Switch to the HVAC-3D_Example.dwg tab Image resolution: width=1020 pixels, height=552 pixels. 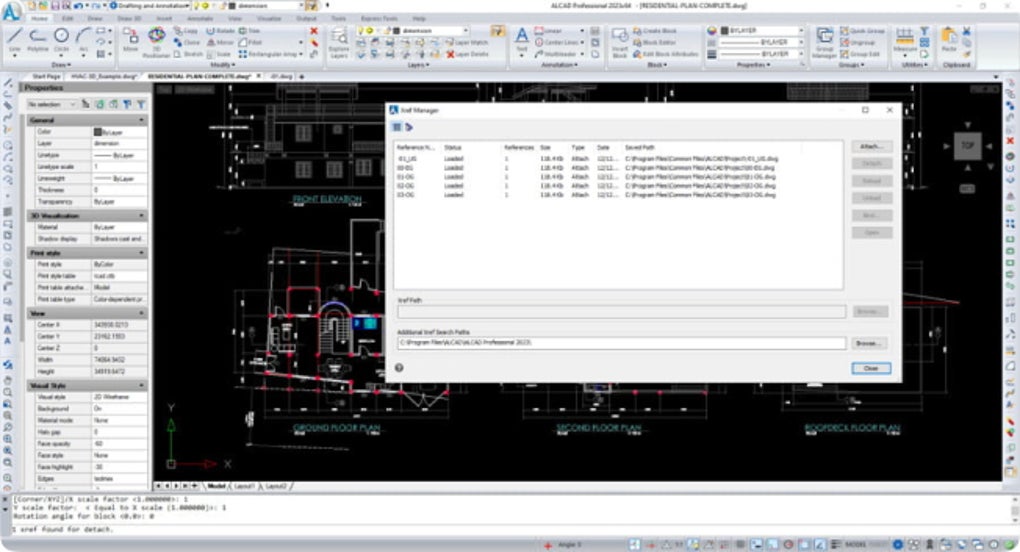104,77
